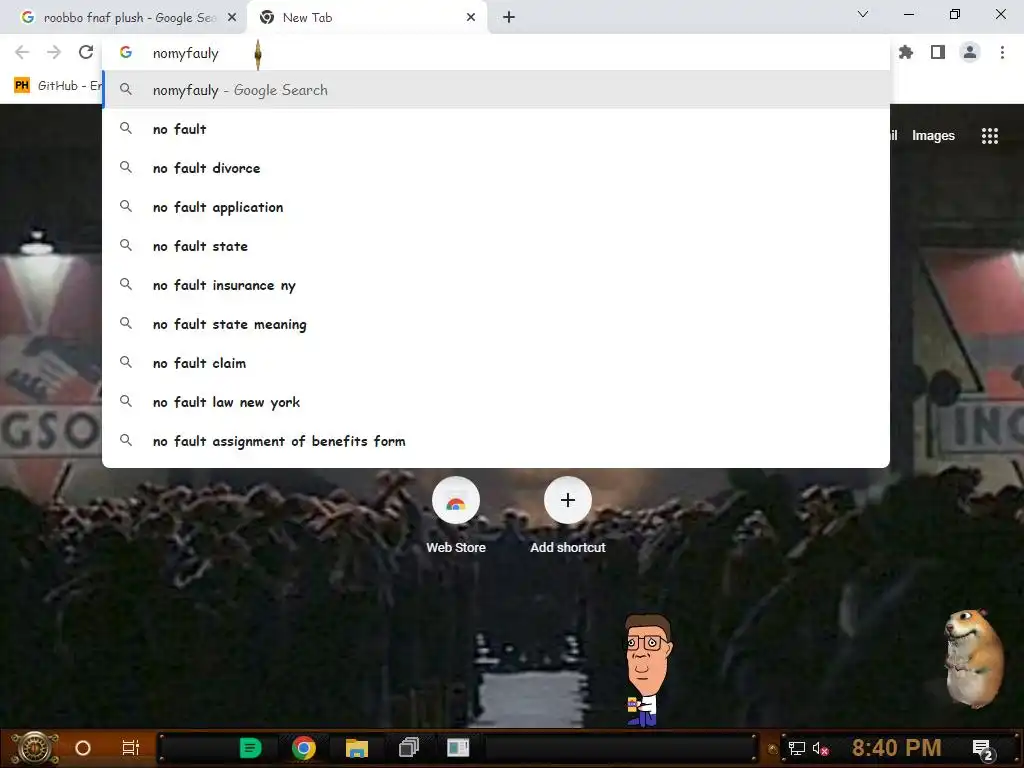
Task: Close the New Tab tab
Action: click(471, 18)
